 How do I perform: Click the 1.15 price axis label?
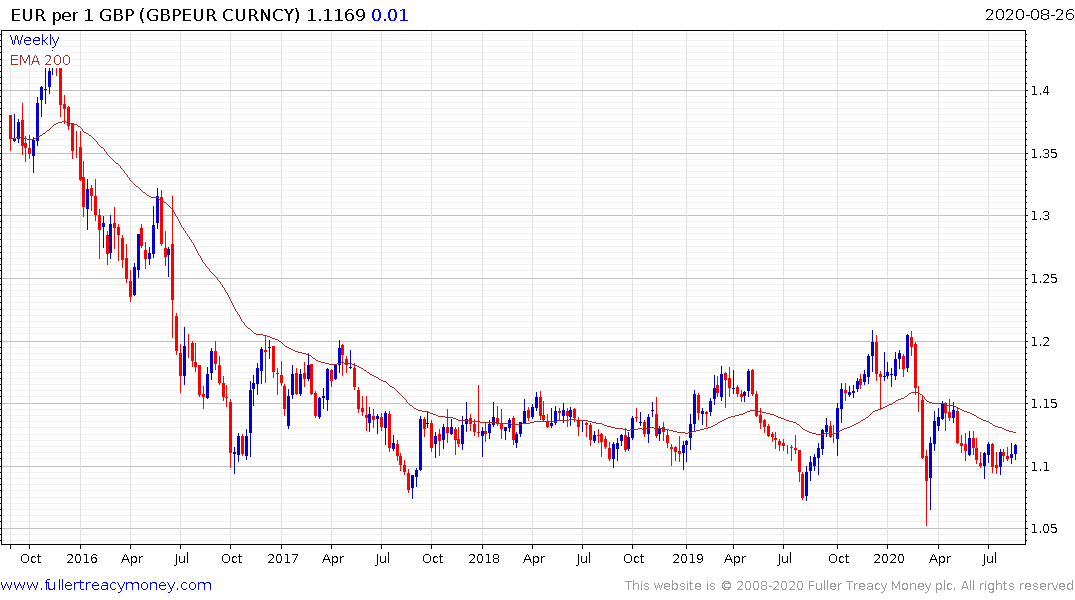[1043, 404]
